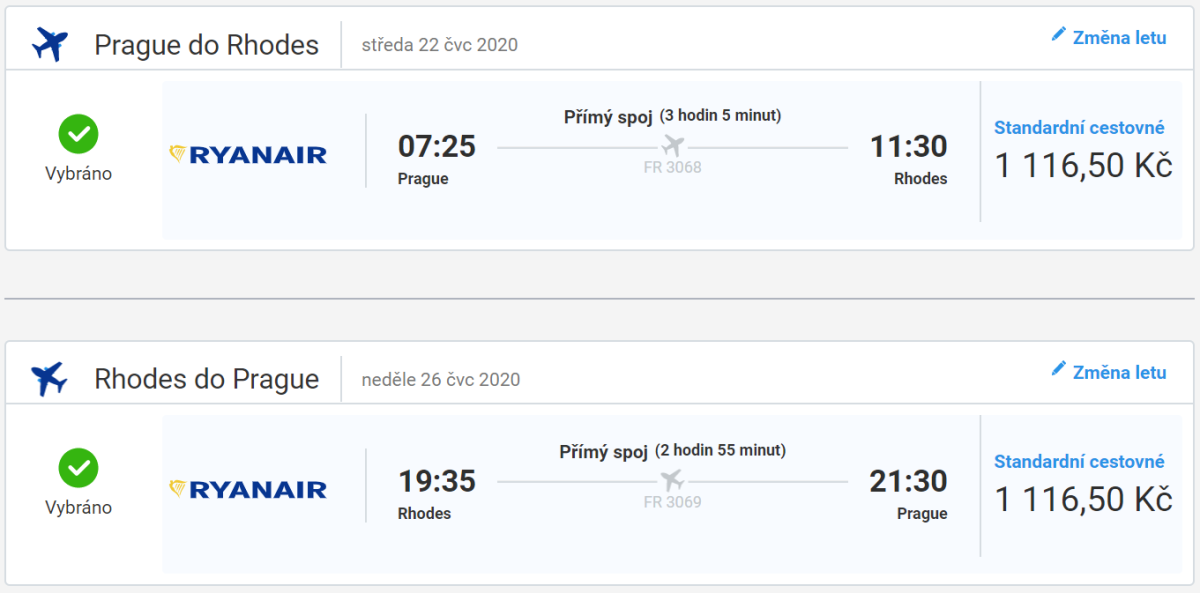Click 21:30 Prague arrival time
1200x593 pixels.
pyautogui.click(x=908, y=481)
